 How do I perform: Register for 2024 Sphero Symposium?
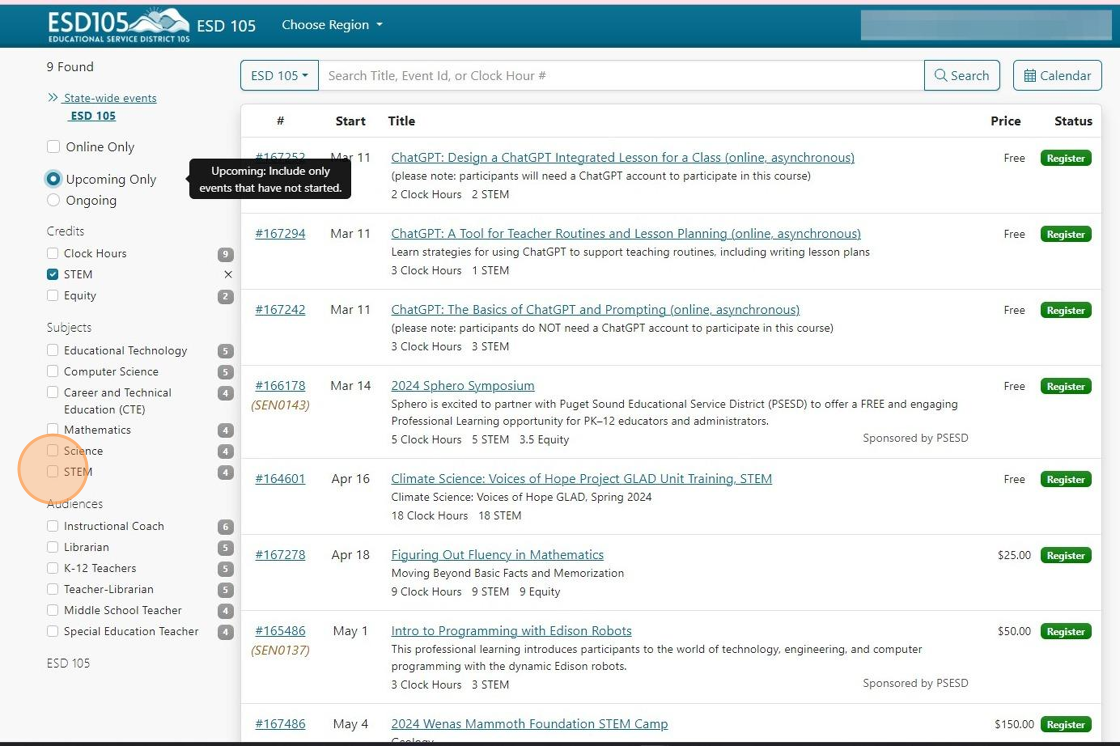click(1066, 387)
